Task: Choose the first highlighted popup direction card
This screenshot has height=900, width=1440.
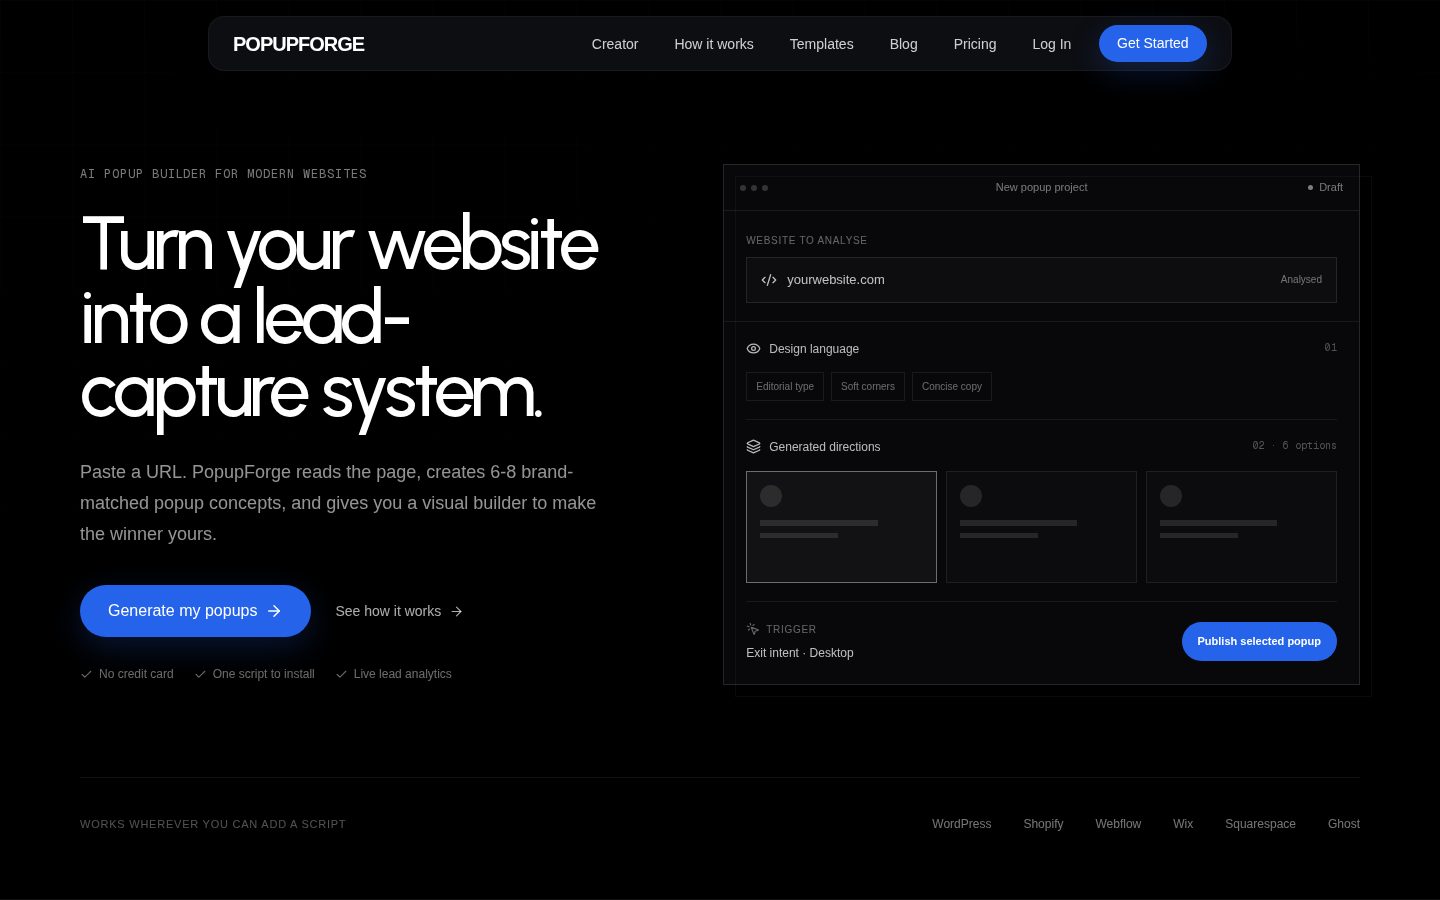Action: [841, 527]
